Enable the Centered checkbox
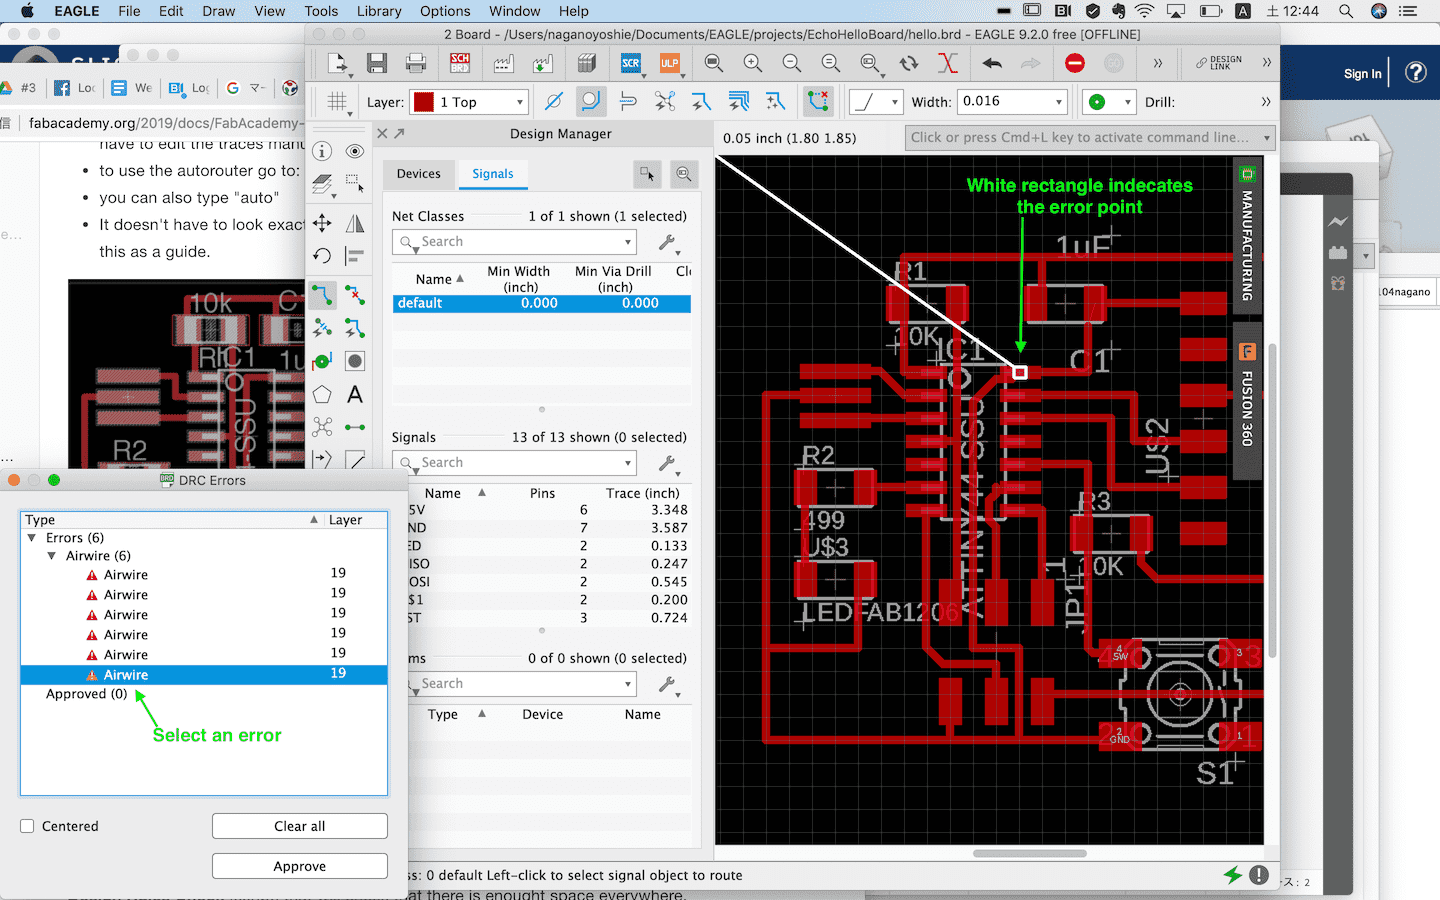 point(28,826)
